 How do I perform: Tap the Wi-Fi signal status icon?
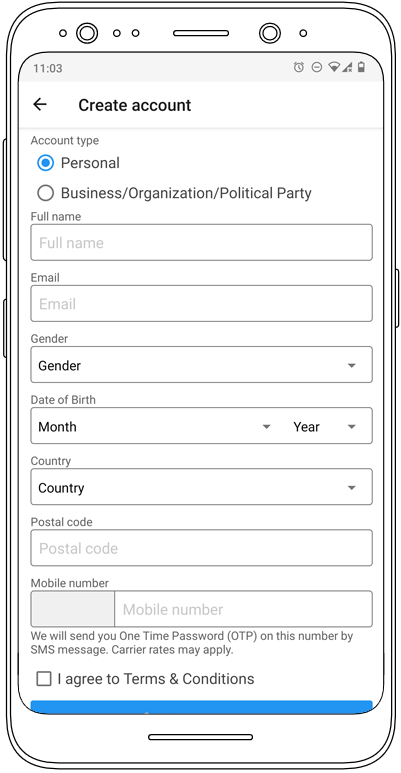click(334, 67)
